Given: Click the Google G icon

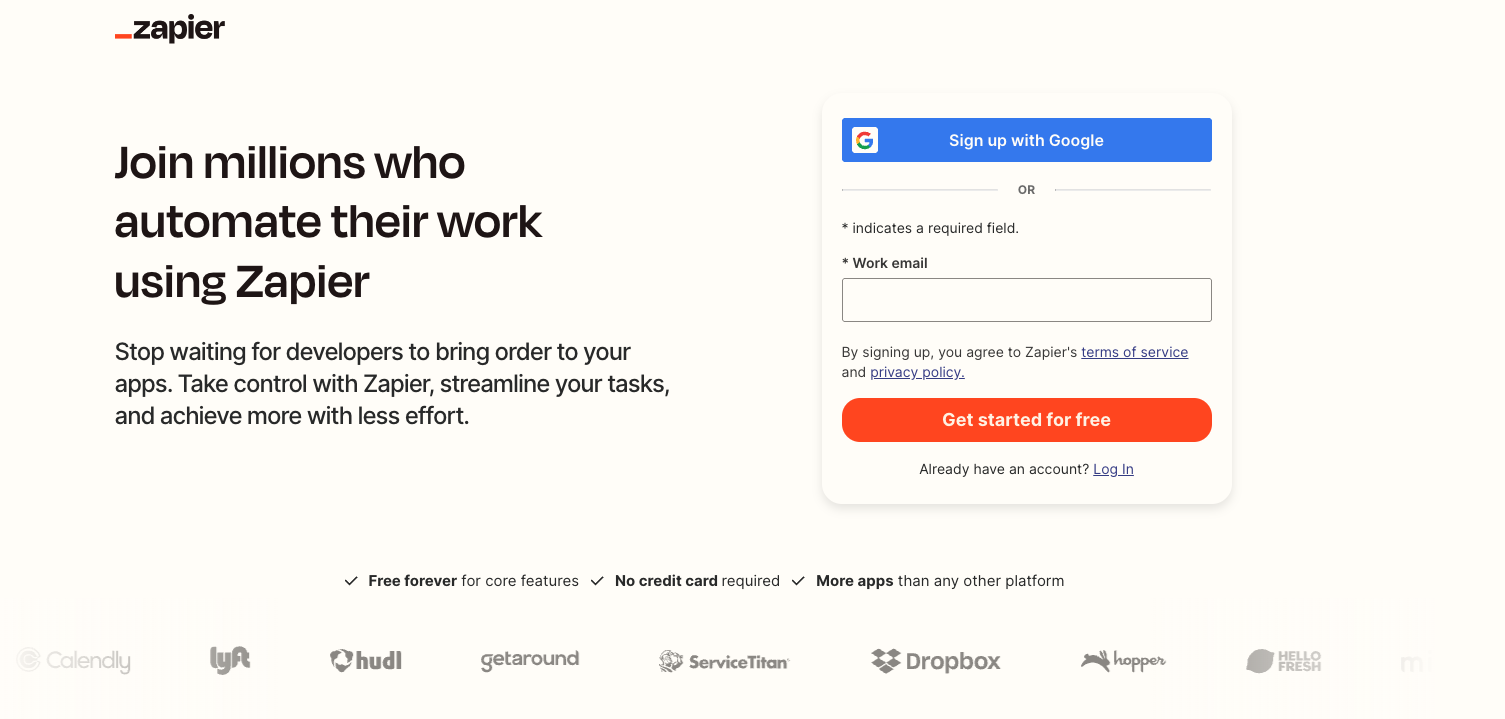Looking at the screenshot, I should 865,140.
